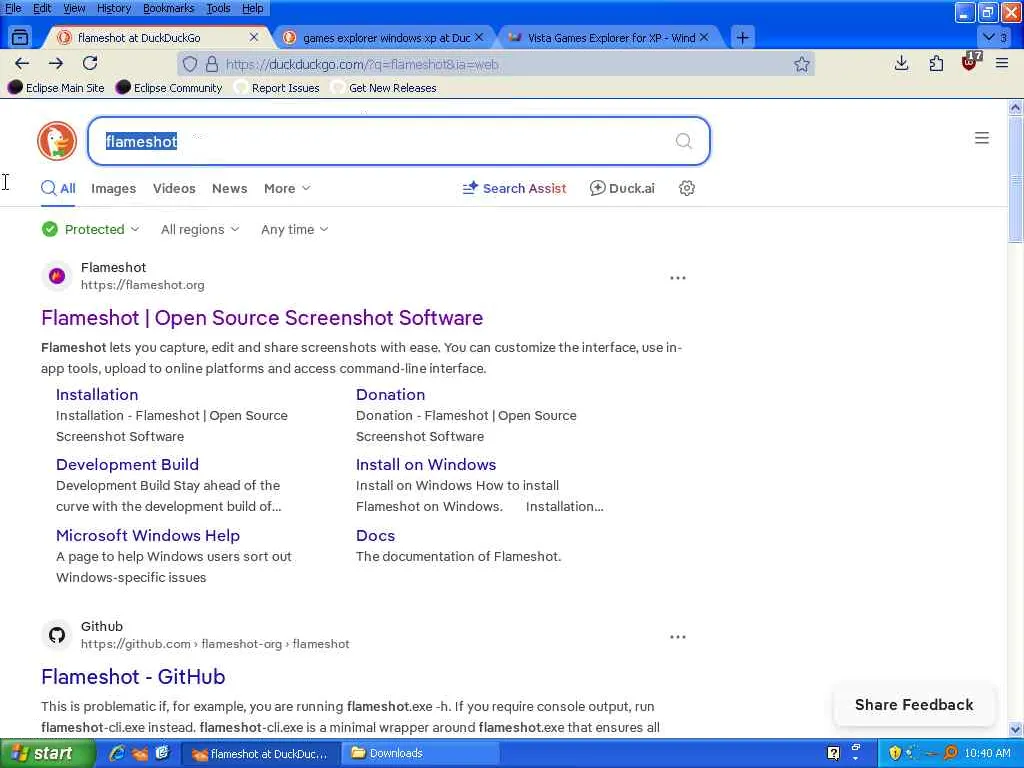Open the Downloads toolbar icon

tap(901, 63)
